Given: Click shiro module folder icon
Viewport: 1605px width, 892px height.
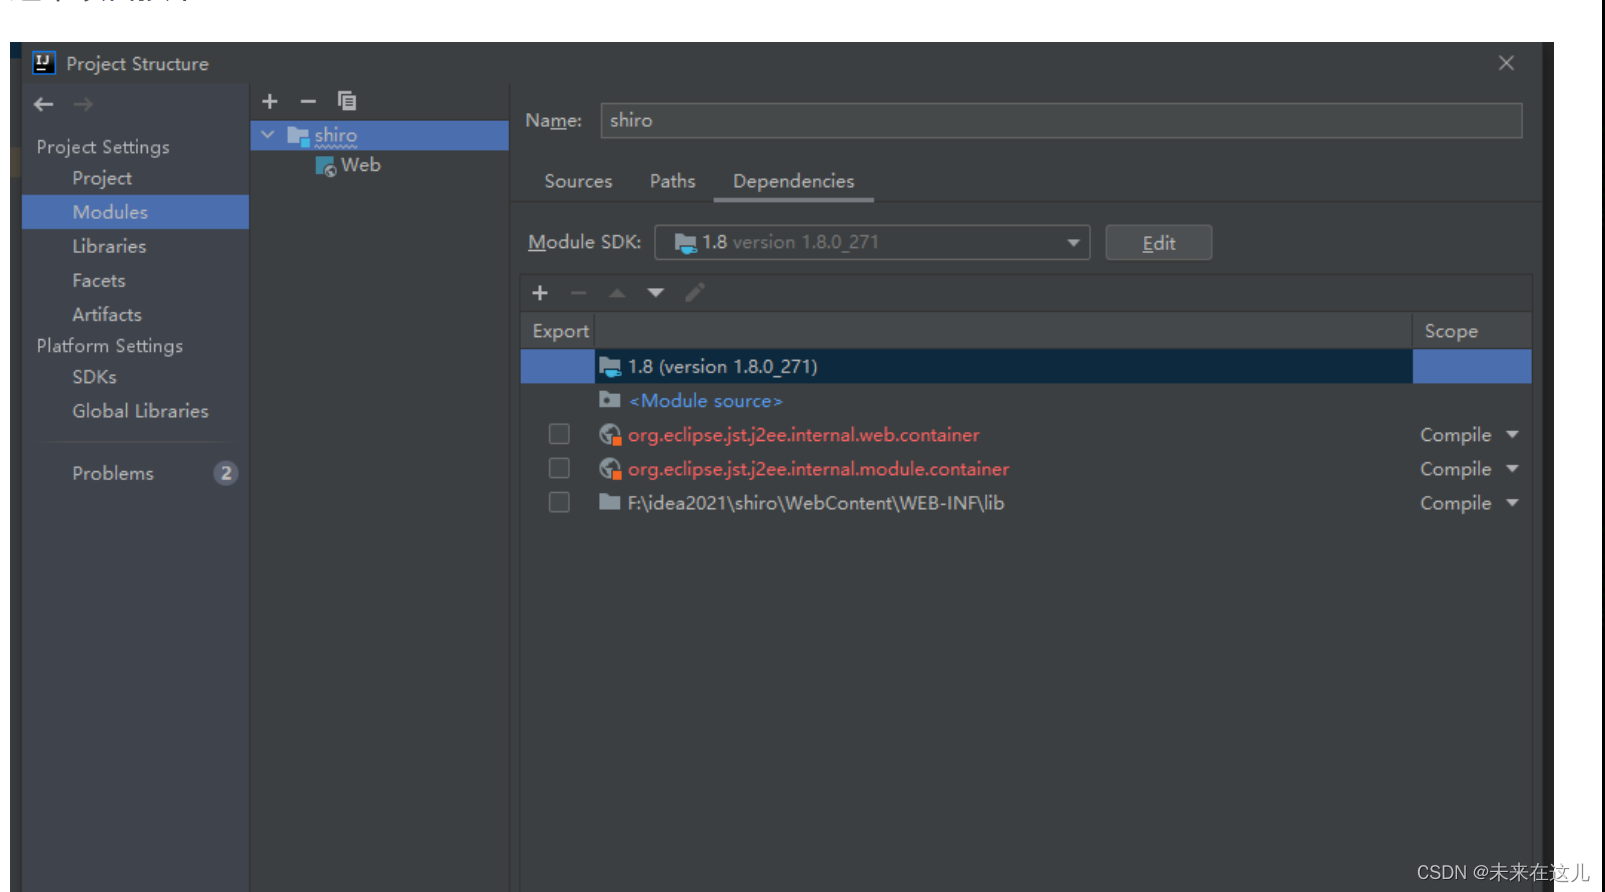Looking at the screenshot, I should tap(298, 135).
